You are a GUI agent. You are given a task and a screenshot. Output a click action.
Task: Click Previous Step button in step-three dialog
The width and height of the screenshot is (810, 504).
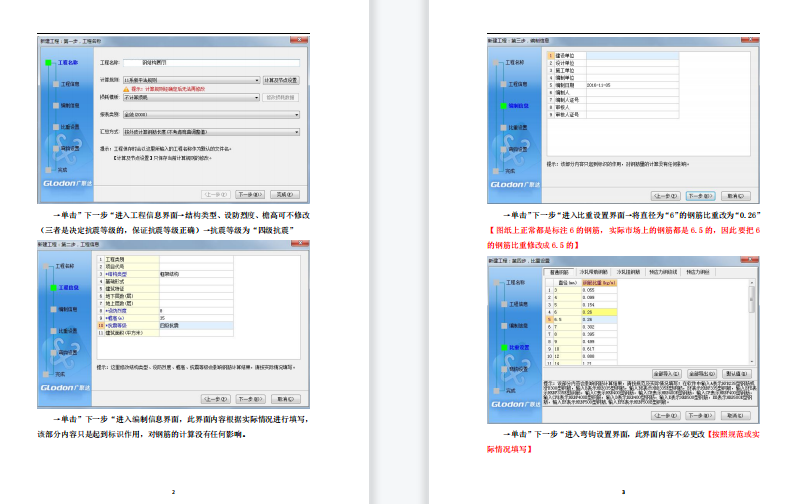[x=665, y=196]
